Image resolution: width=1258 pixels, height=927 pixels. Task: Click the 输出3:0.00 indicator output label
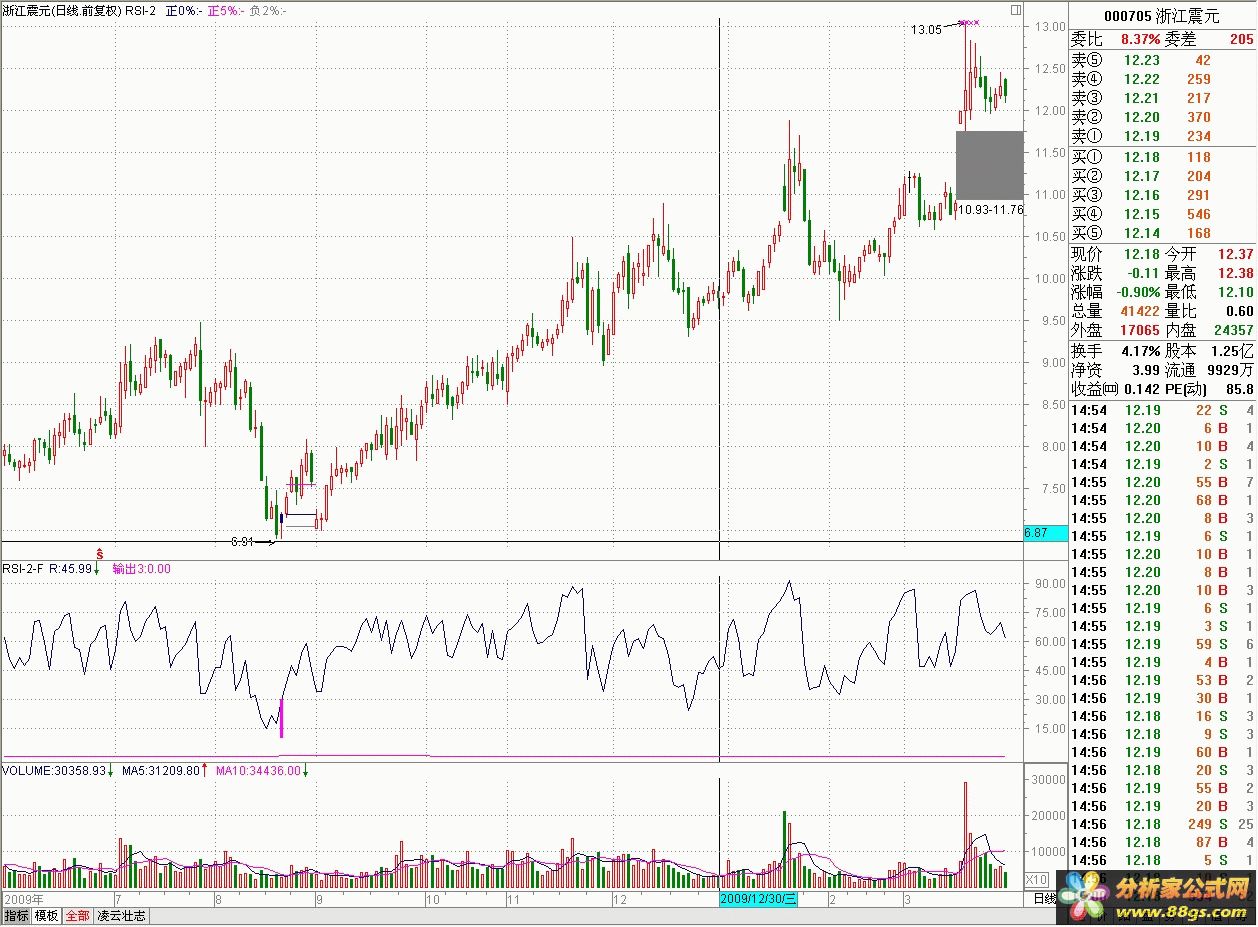(x=141, y=568)
